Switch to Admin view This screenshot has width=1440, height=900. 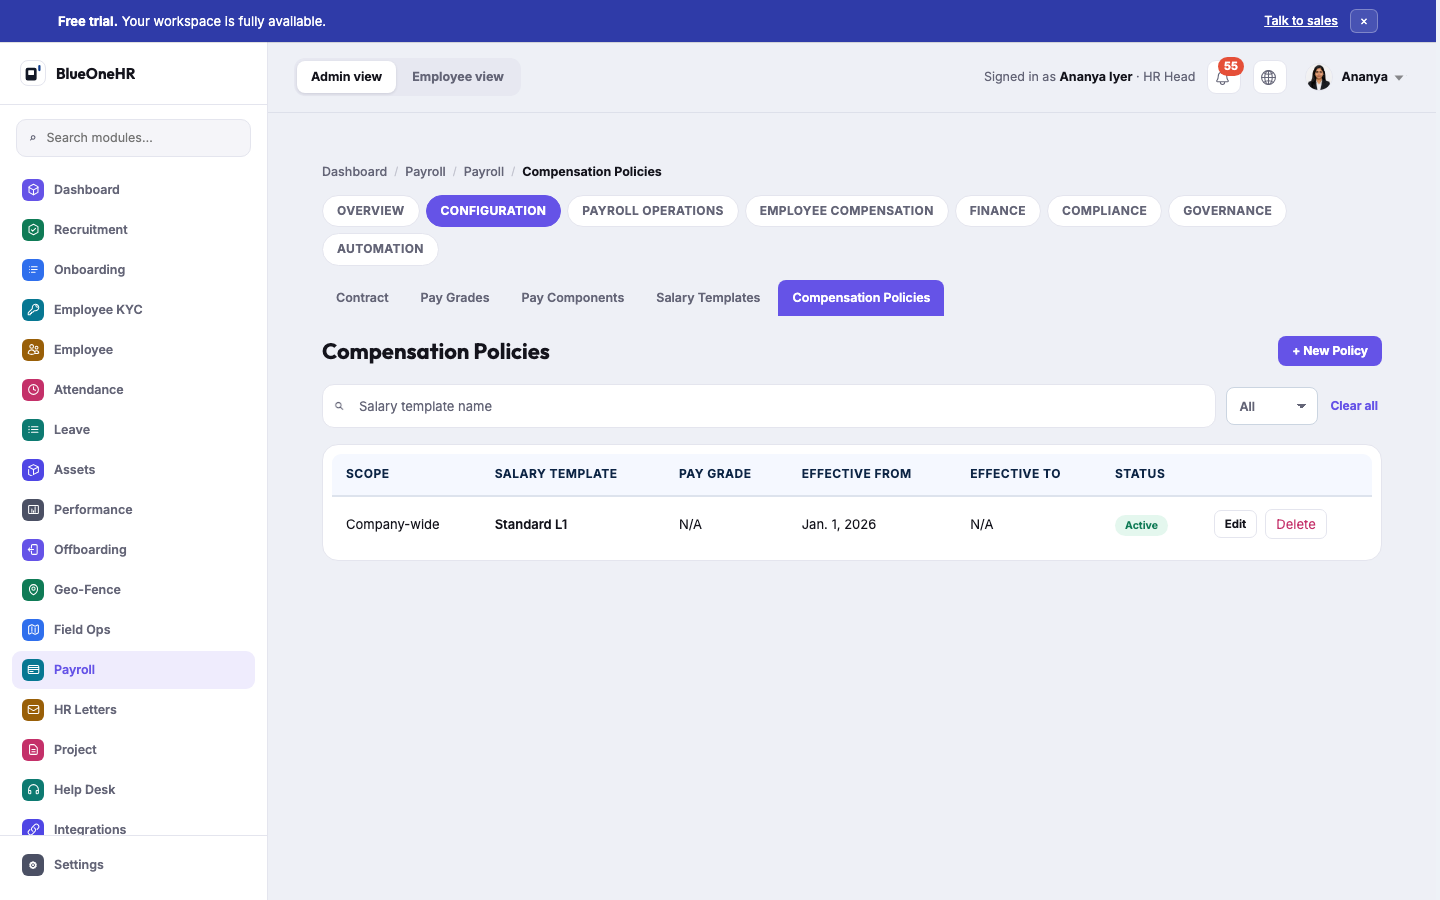(x=347, y=77)
